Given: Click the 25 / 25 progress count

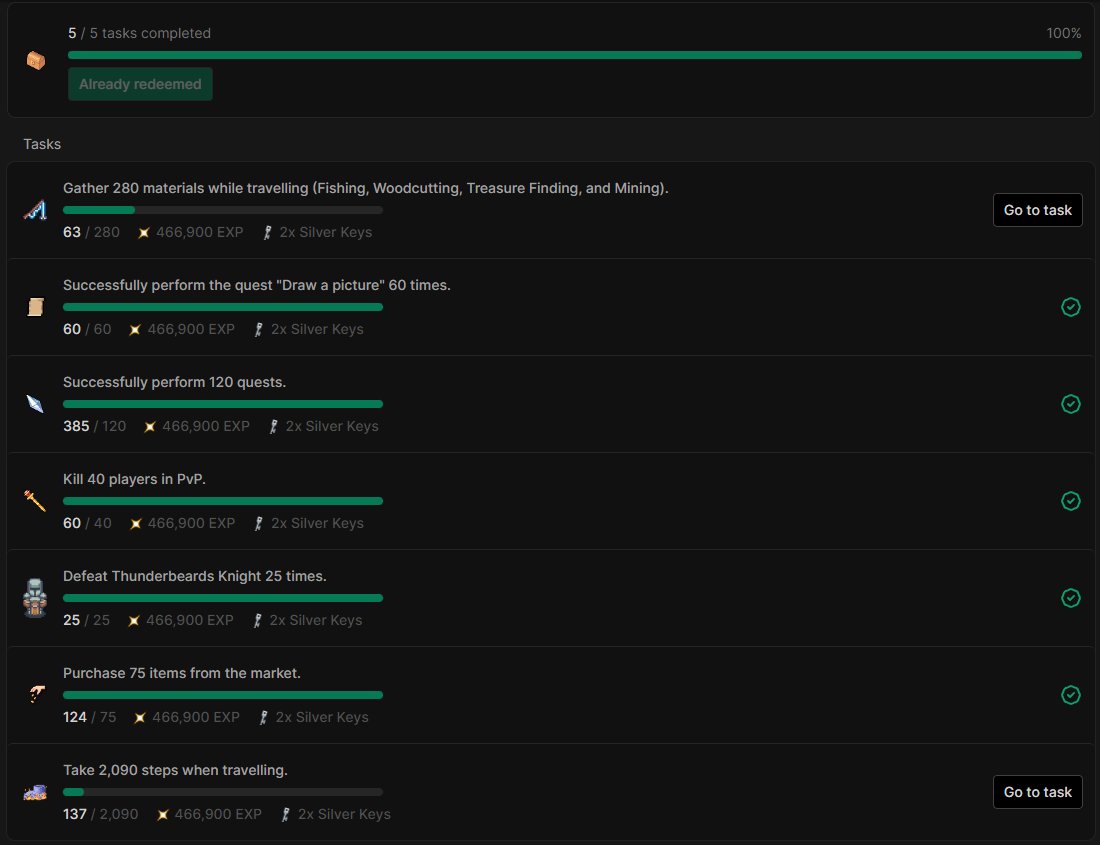Looking at the screenshot, I should click(x=86, y=621).
